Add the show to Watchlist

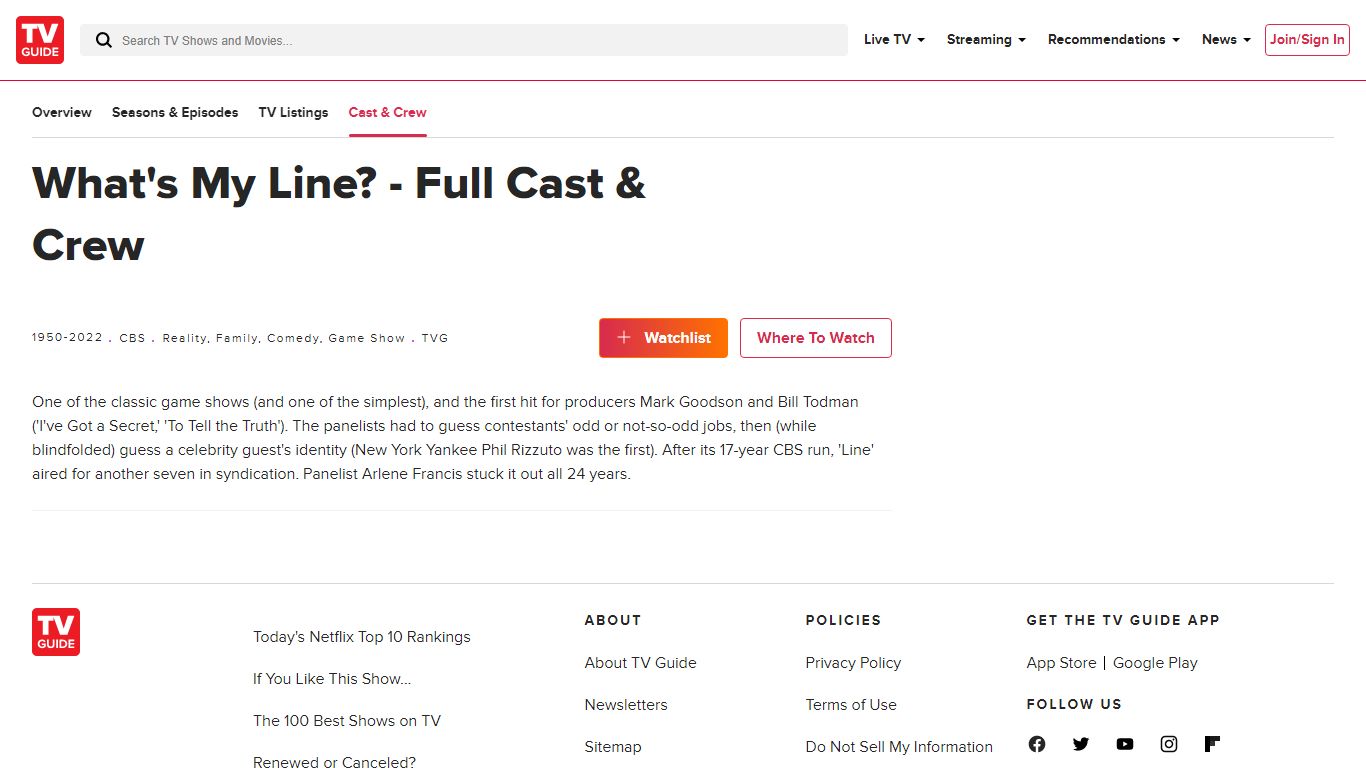tap(663, 338)
